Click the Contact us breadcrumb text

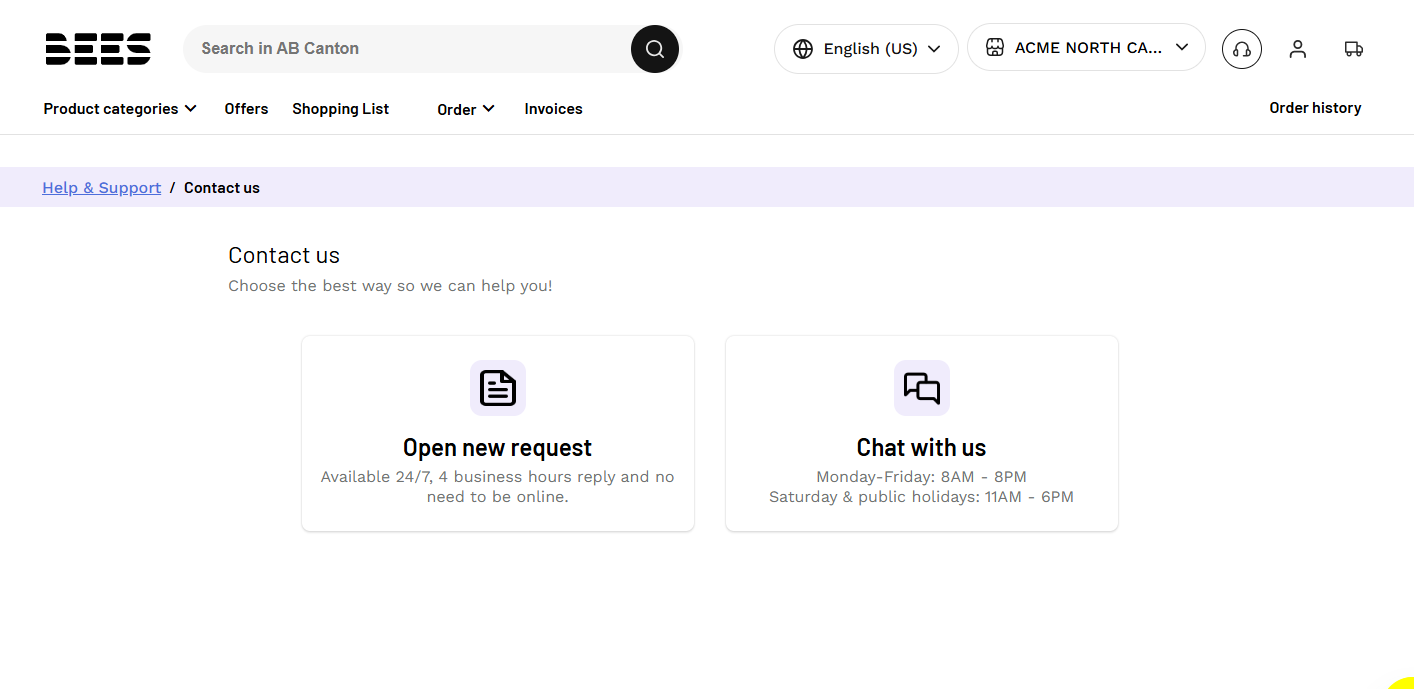[x=222, y=188]
